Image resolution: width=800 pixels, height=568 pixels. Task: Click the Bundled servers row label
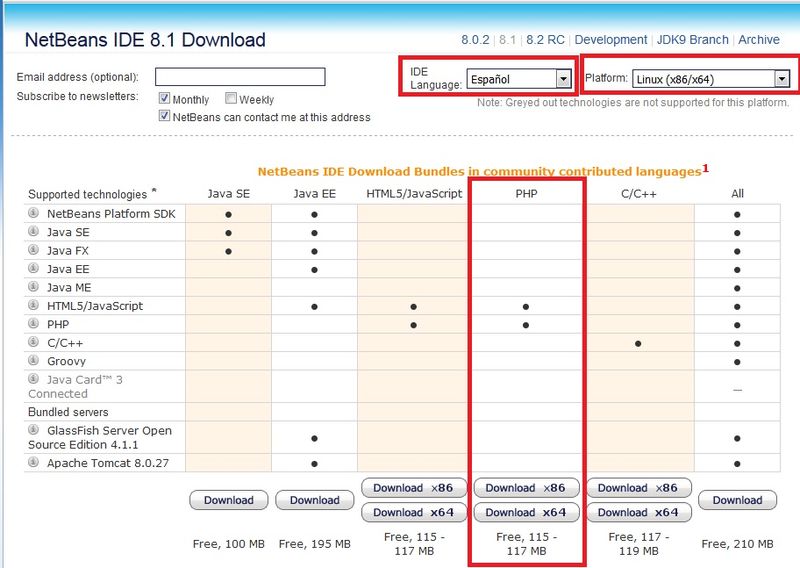tap(68, 412)
